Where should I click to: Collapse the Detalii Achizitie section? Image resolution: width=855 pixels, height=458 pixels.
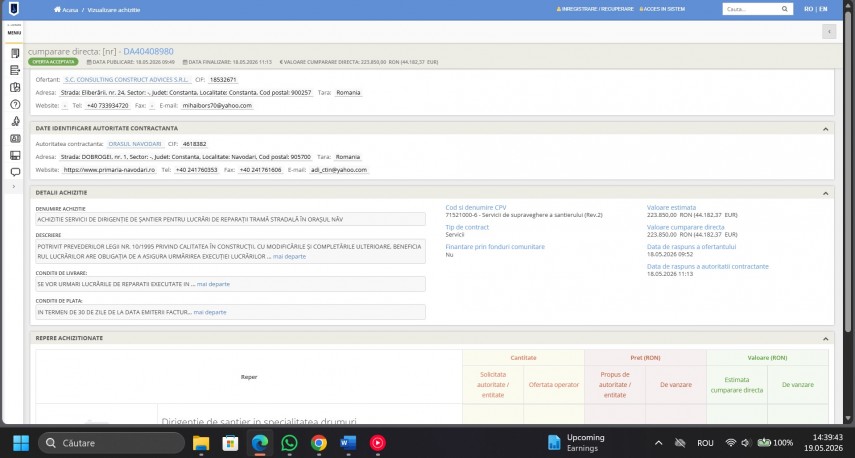tap(825, 193)
